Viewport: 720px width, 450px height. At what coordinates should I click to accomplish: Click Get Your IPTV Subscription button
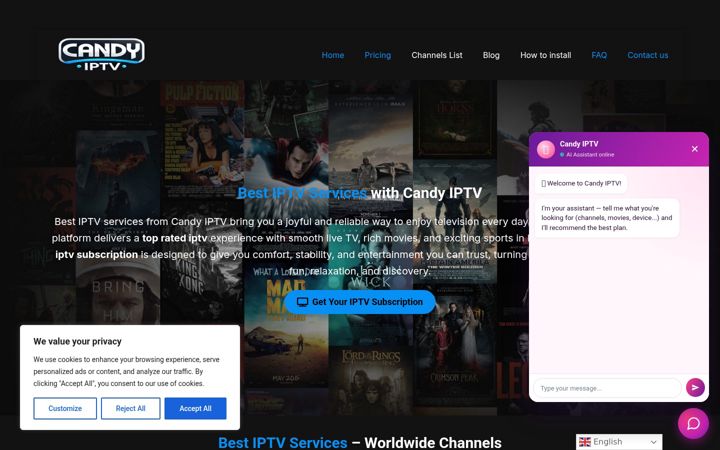360,302
